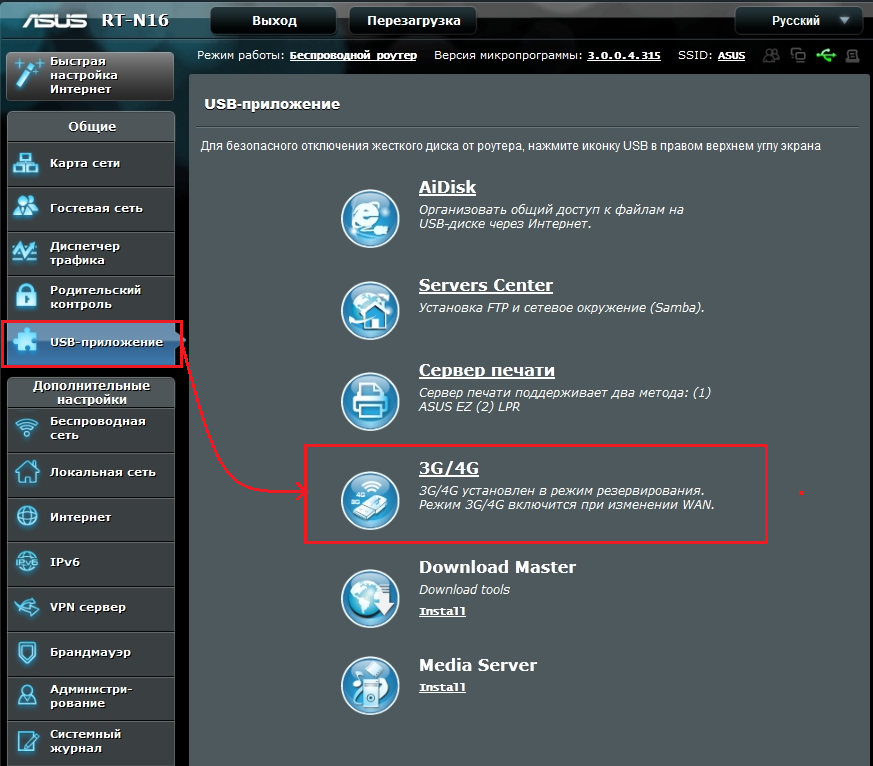Select the 3G/4G USB modem icon
Viewport: 873px width, 766px height.
[371, 499]
